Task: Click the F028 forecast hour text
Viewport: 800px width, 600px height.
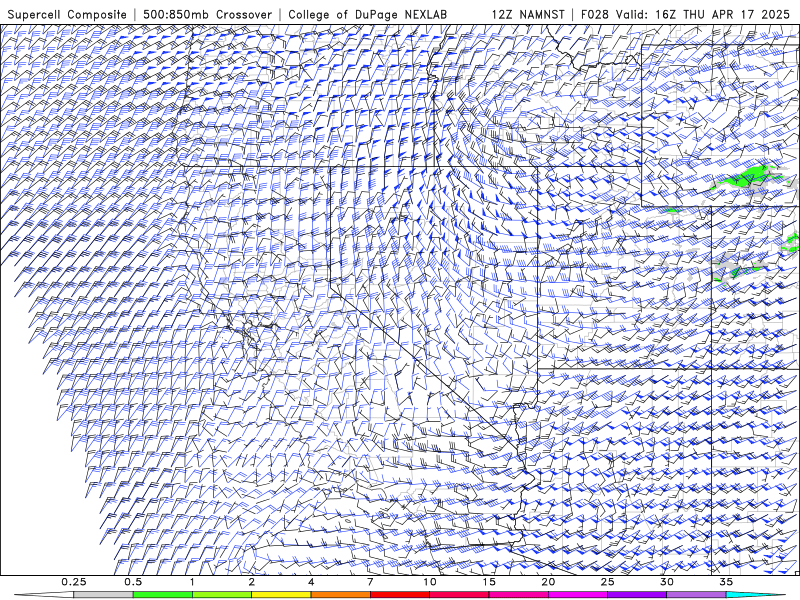Action: pyautogui.click(x=595, y=14)
